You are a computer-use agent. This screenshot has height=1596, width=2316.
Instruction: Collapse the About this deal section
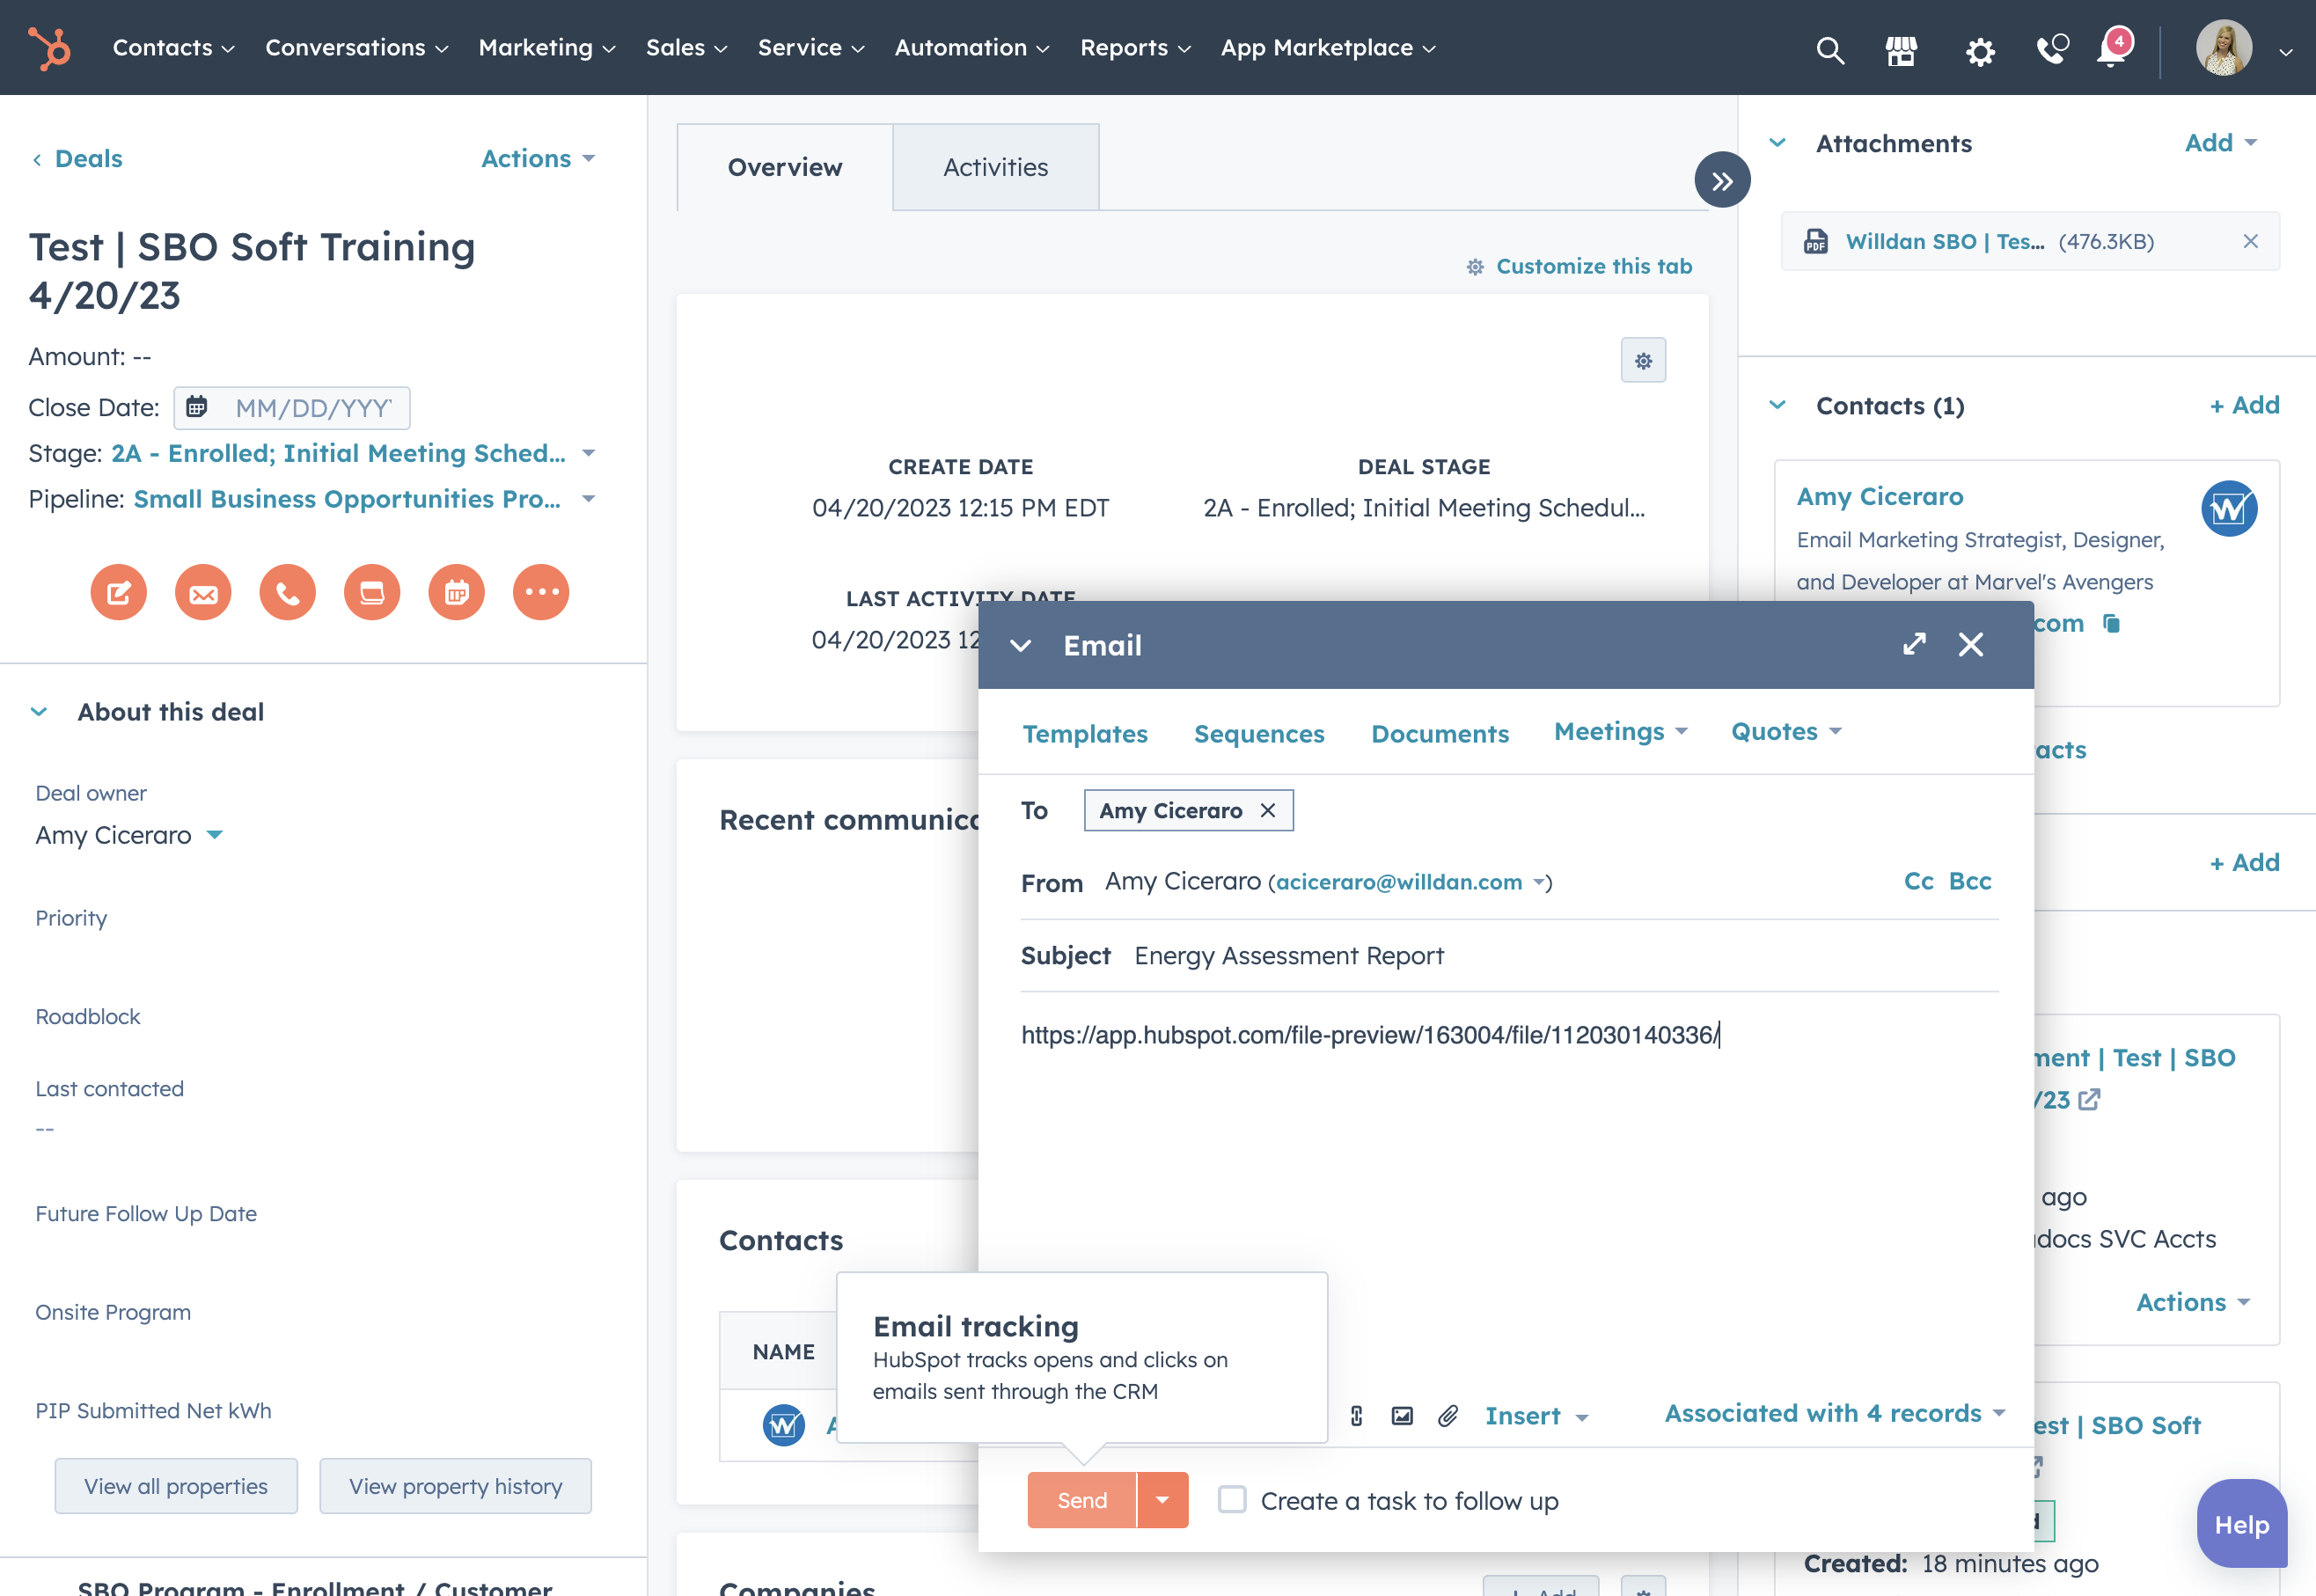[x=39, y=712]
